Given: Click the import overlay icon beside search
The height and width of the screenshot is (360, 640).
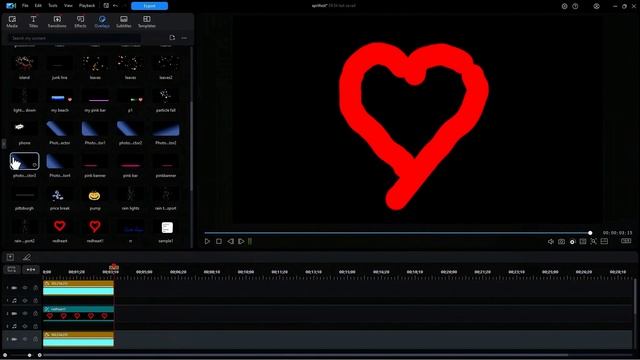Looking at the screenshot, I should [172, 38].
